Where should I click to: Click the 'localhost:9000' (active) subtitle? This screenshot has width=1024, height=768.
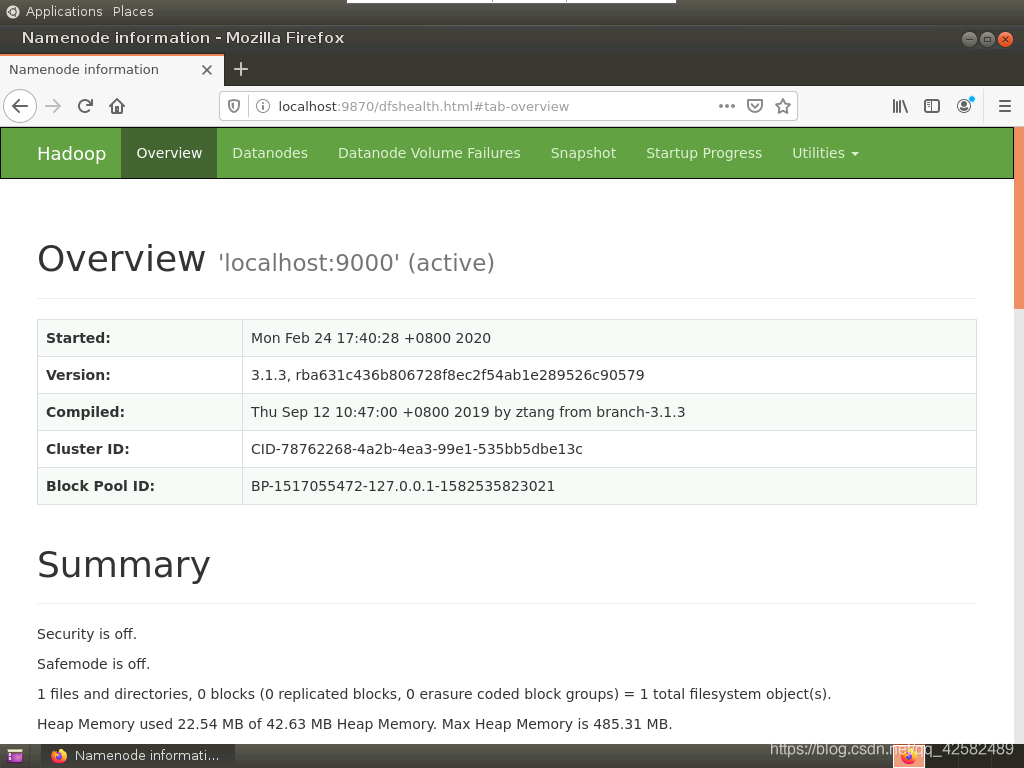tap(357, 263)
